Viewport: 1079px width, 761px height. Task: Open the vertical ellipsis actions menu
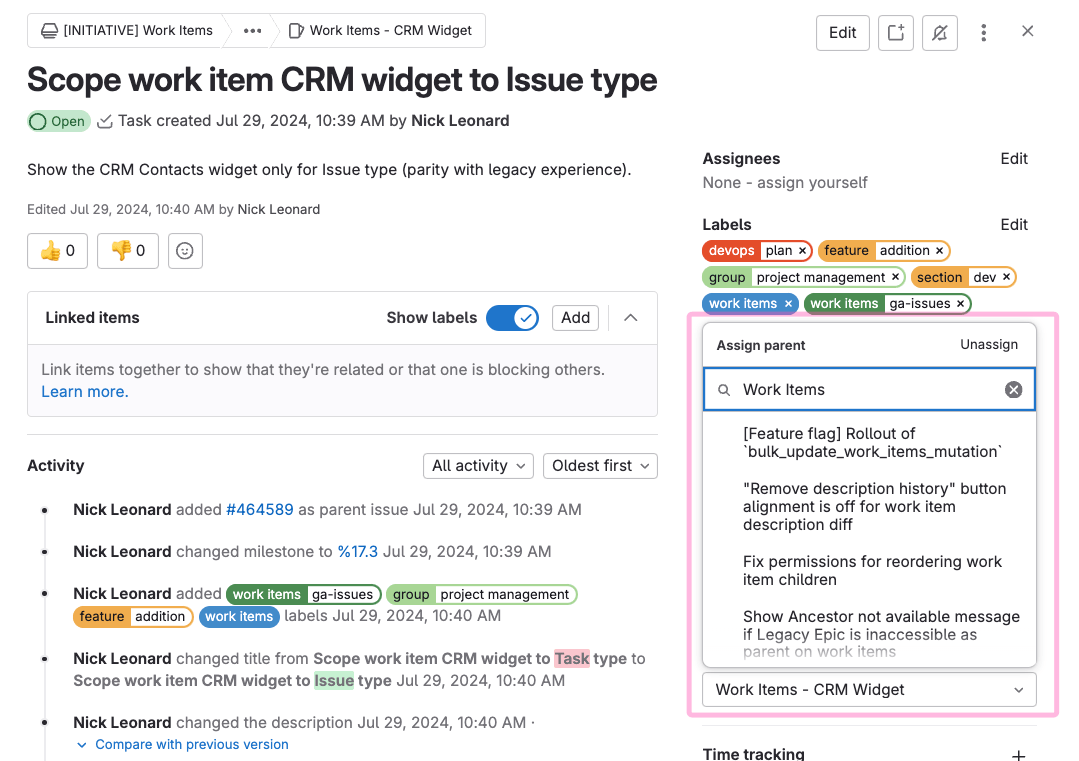point(984,31)
